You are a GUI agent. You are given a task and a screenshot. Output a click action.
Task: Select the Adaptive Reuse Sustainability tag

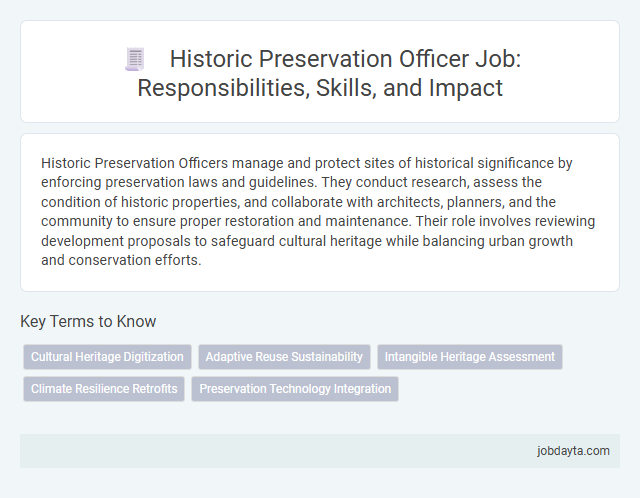point(284,357)
